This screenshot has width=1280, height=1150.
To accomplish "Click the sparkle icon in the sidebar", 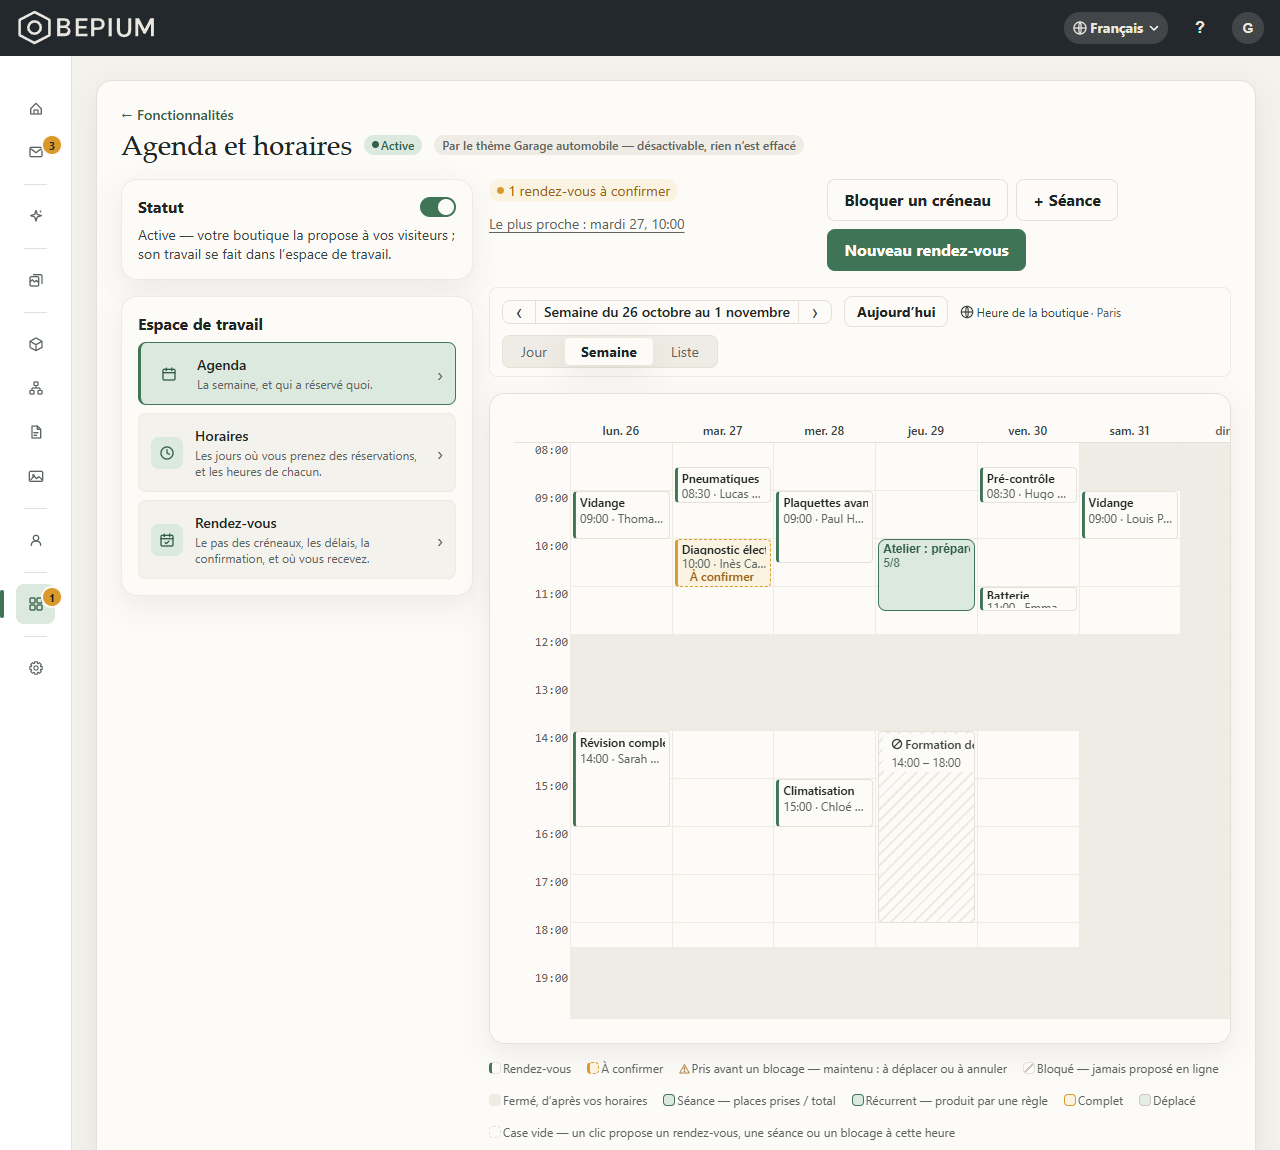I will tap(36, 216).
